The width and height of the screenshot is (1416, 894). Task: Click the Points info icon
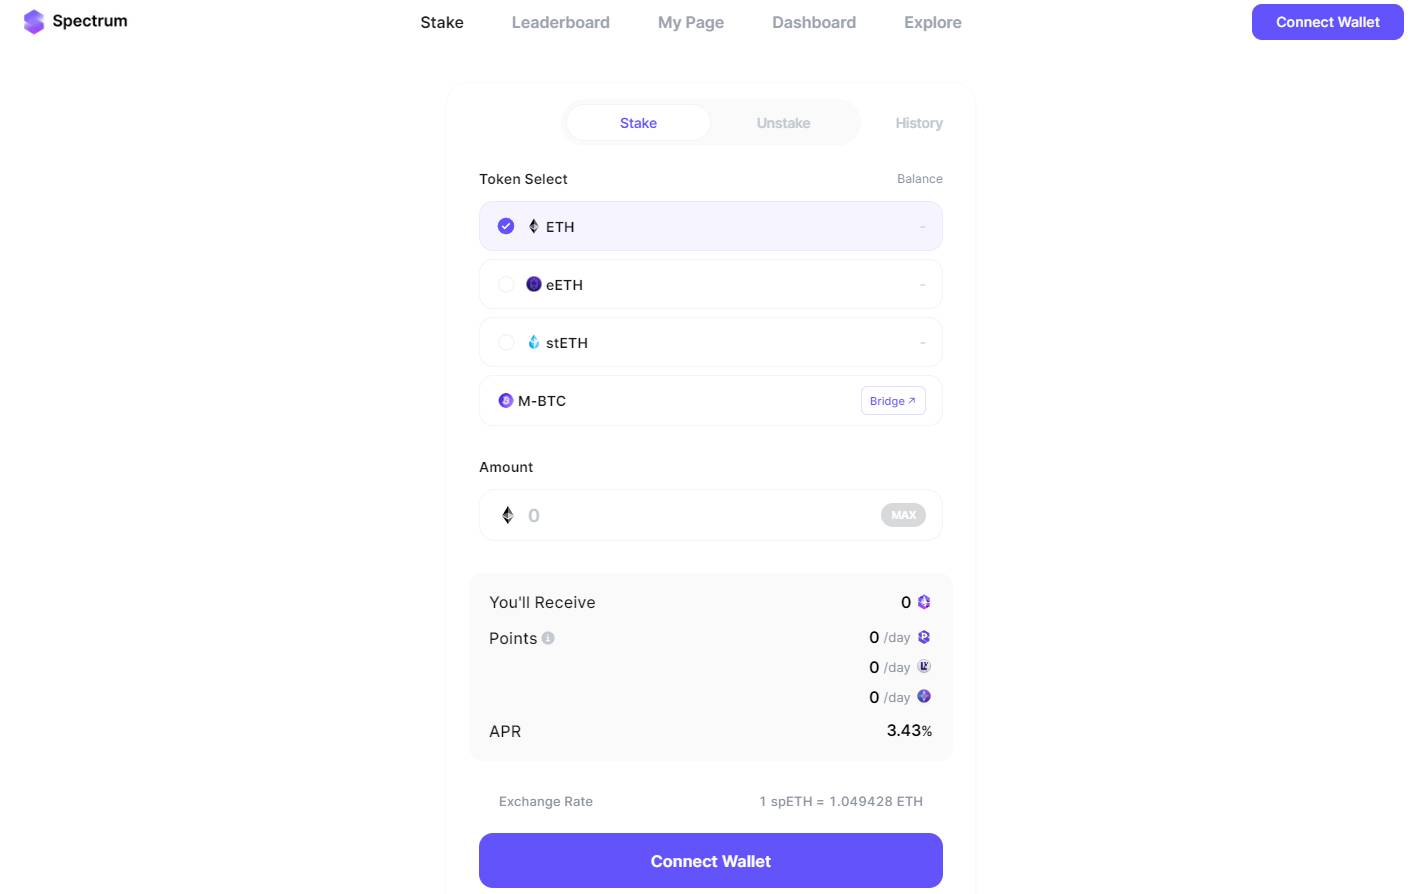tap(548, 638)
